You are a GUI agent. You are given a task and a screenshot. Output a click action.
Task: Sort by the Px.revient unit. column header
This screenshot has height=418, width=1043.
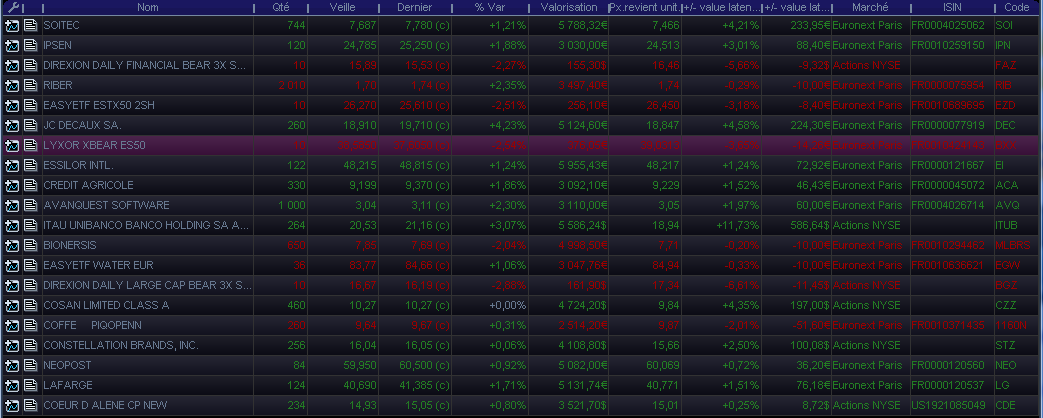pyautogui.click(x=645, y=7)
